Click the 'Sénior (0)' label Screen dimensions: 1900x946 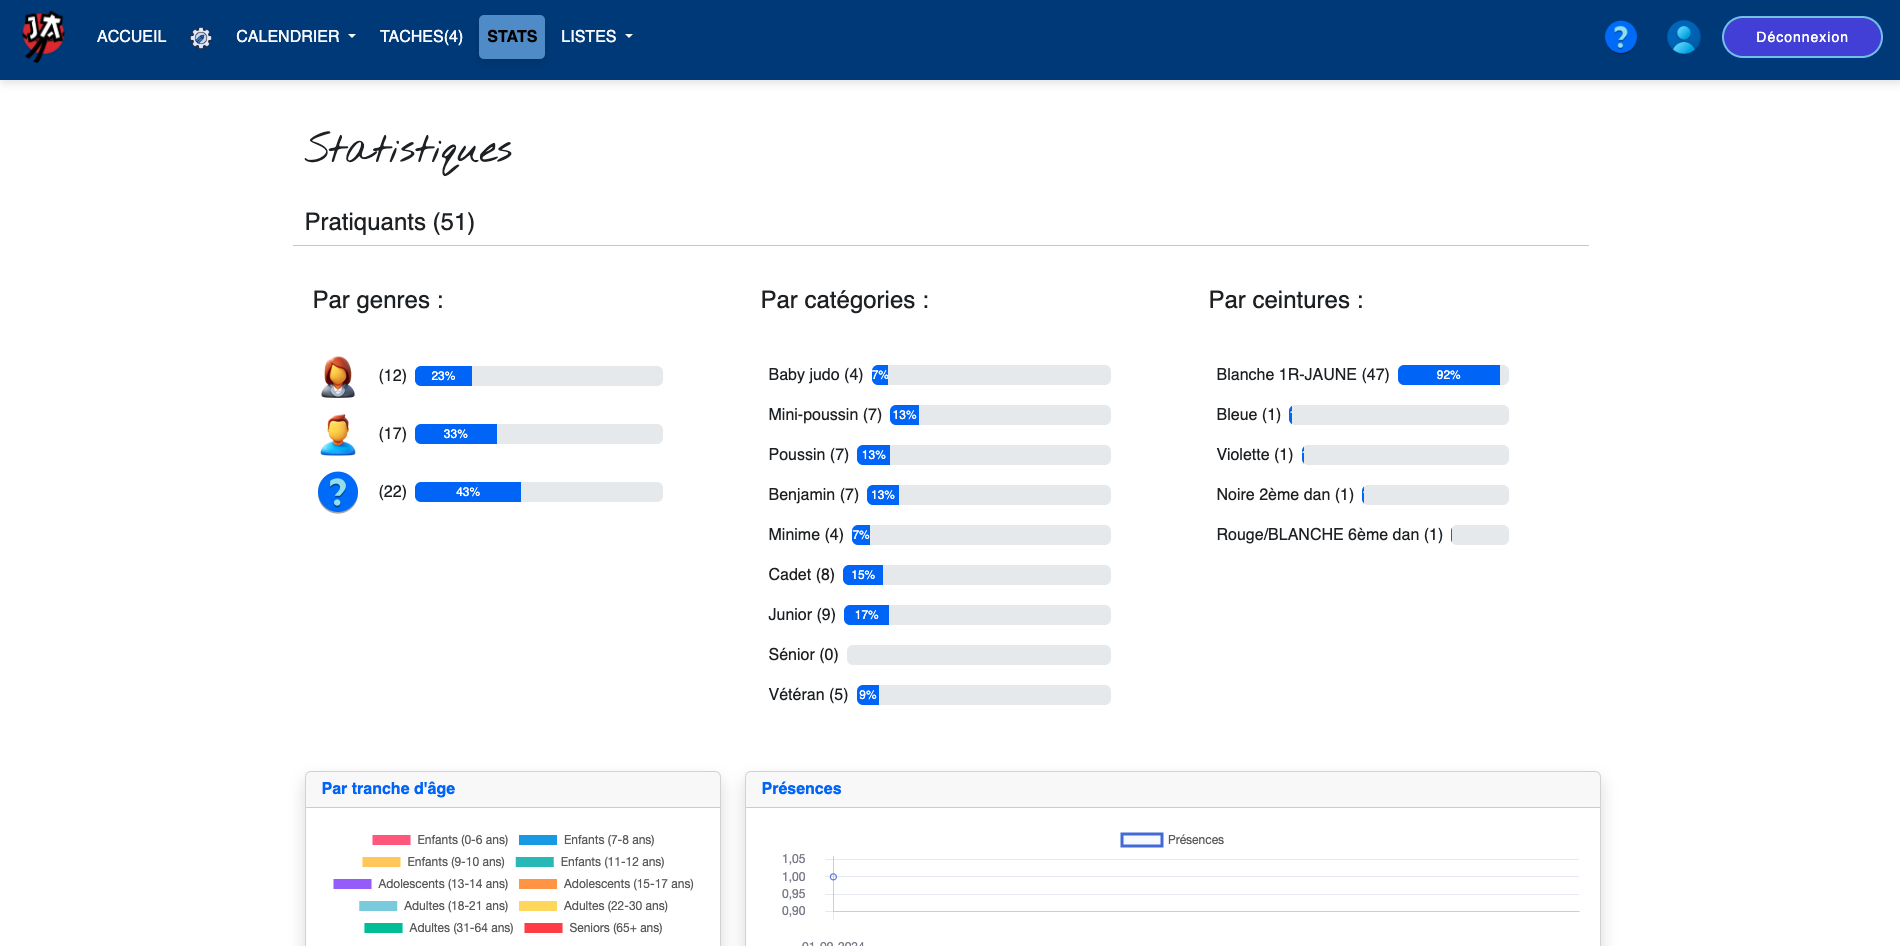[803, 655]
